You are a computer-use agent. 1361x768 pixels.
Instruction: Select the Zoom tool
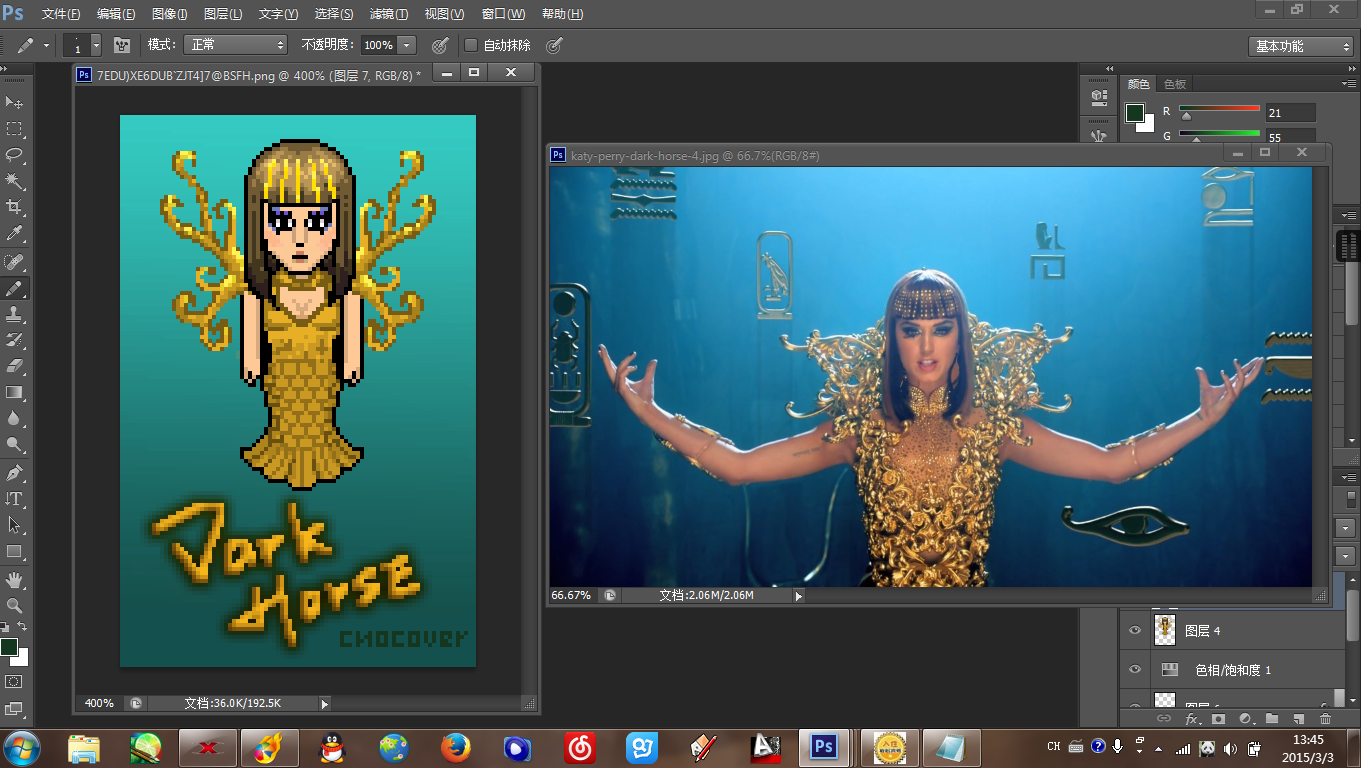pos(14,605)
